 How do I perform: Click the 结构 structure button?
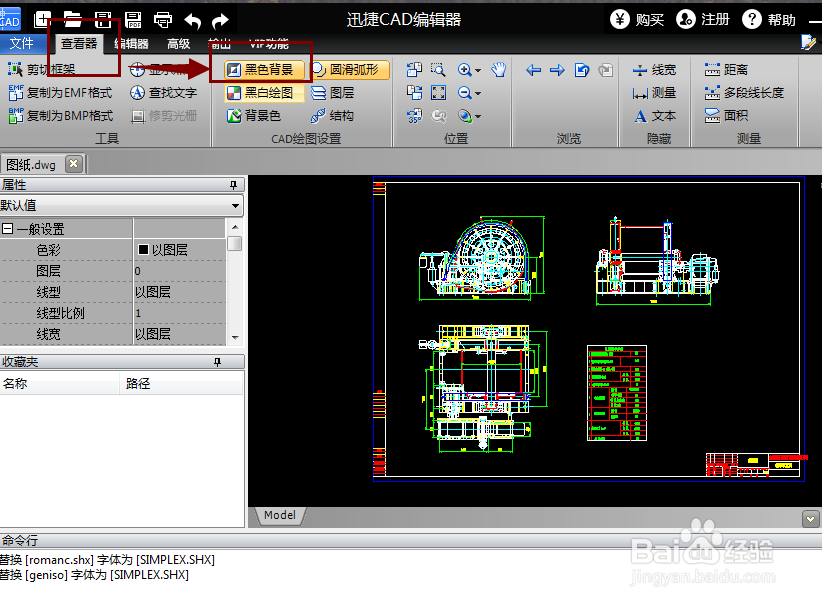coord(333,116)
